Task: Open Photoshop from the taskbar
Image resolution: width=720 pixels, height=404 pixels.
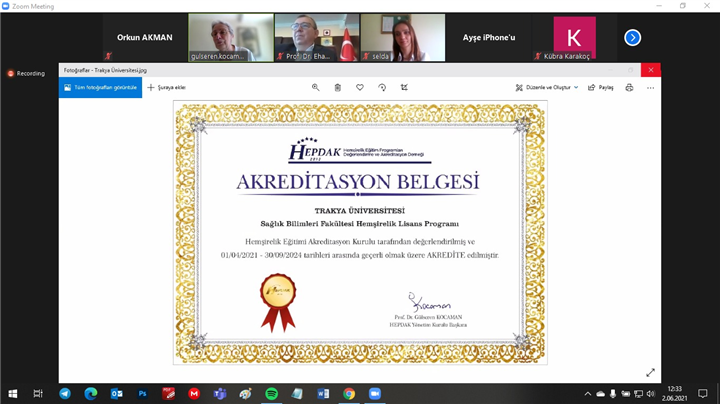Action: (142, 393)
